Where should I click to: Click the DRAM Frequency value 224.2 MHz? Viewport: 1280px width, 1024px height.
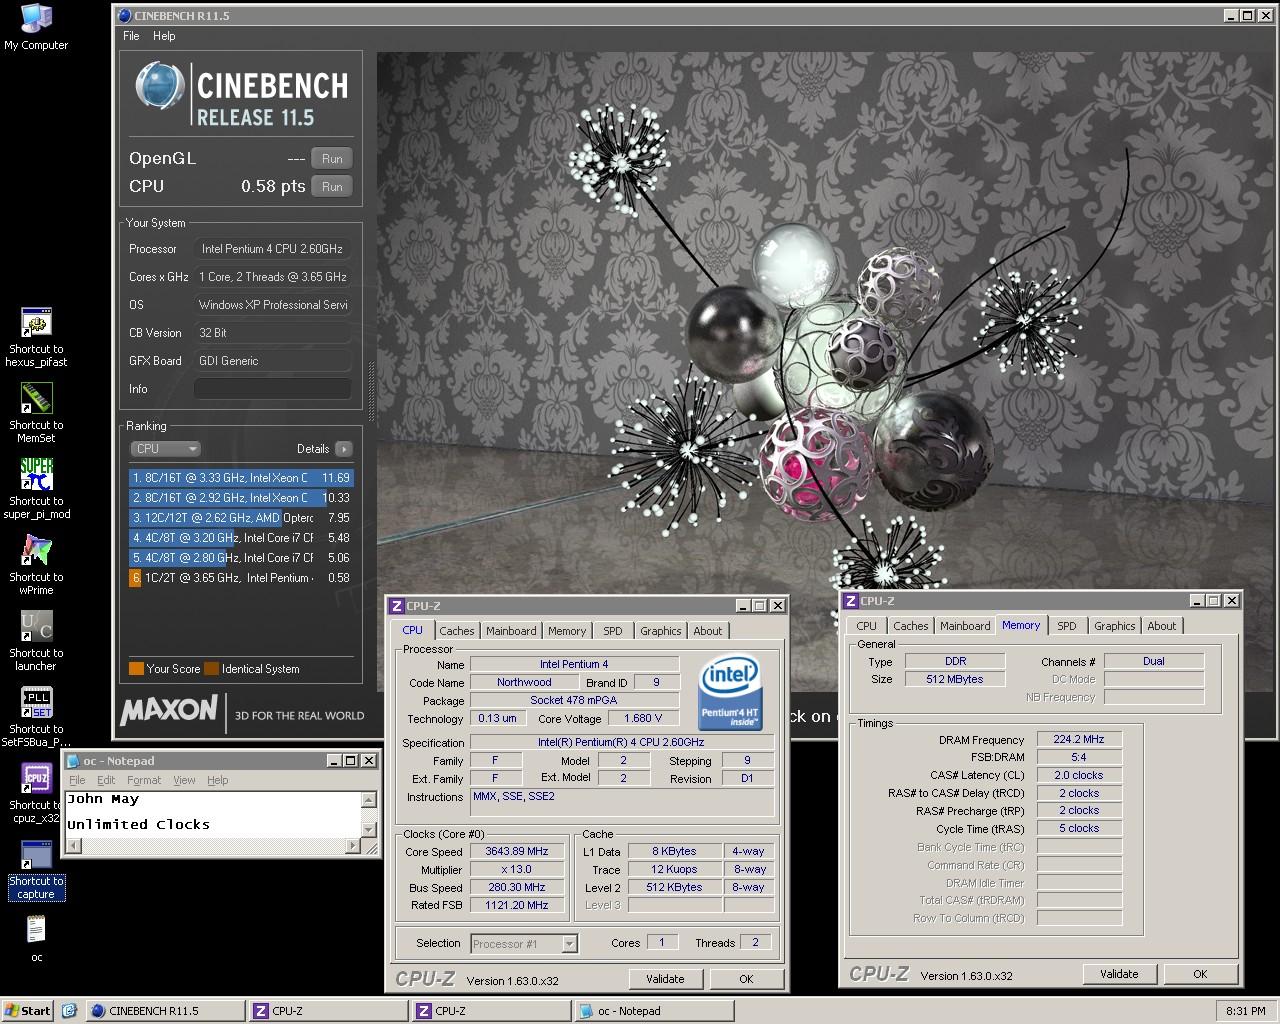(x=1078, y=739)
